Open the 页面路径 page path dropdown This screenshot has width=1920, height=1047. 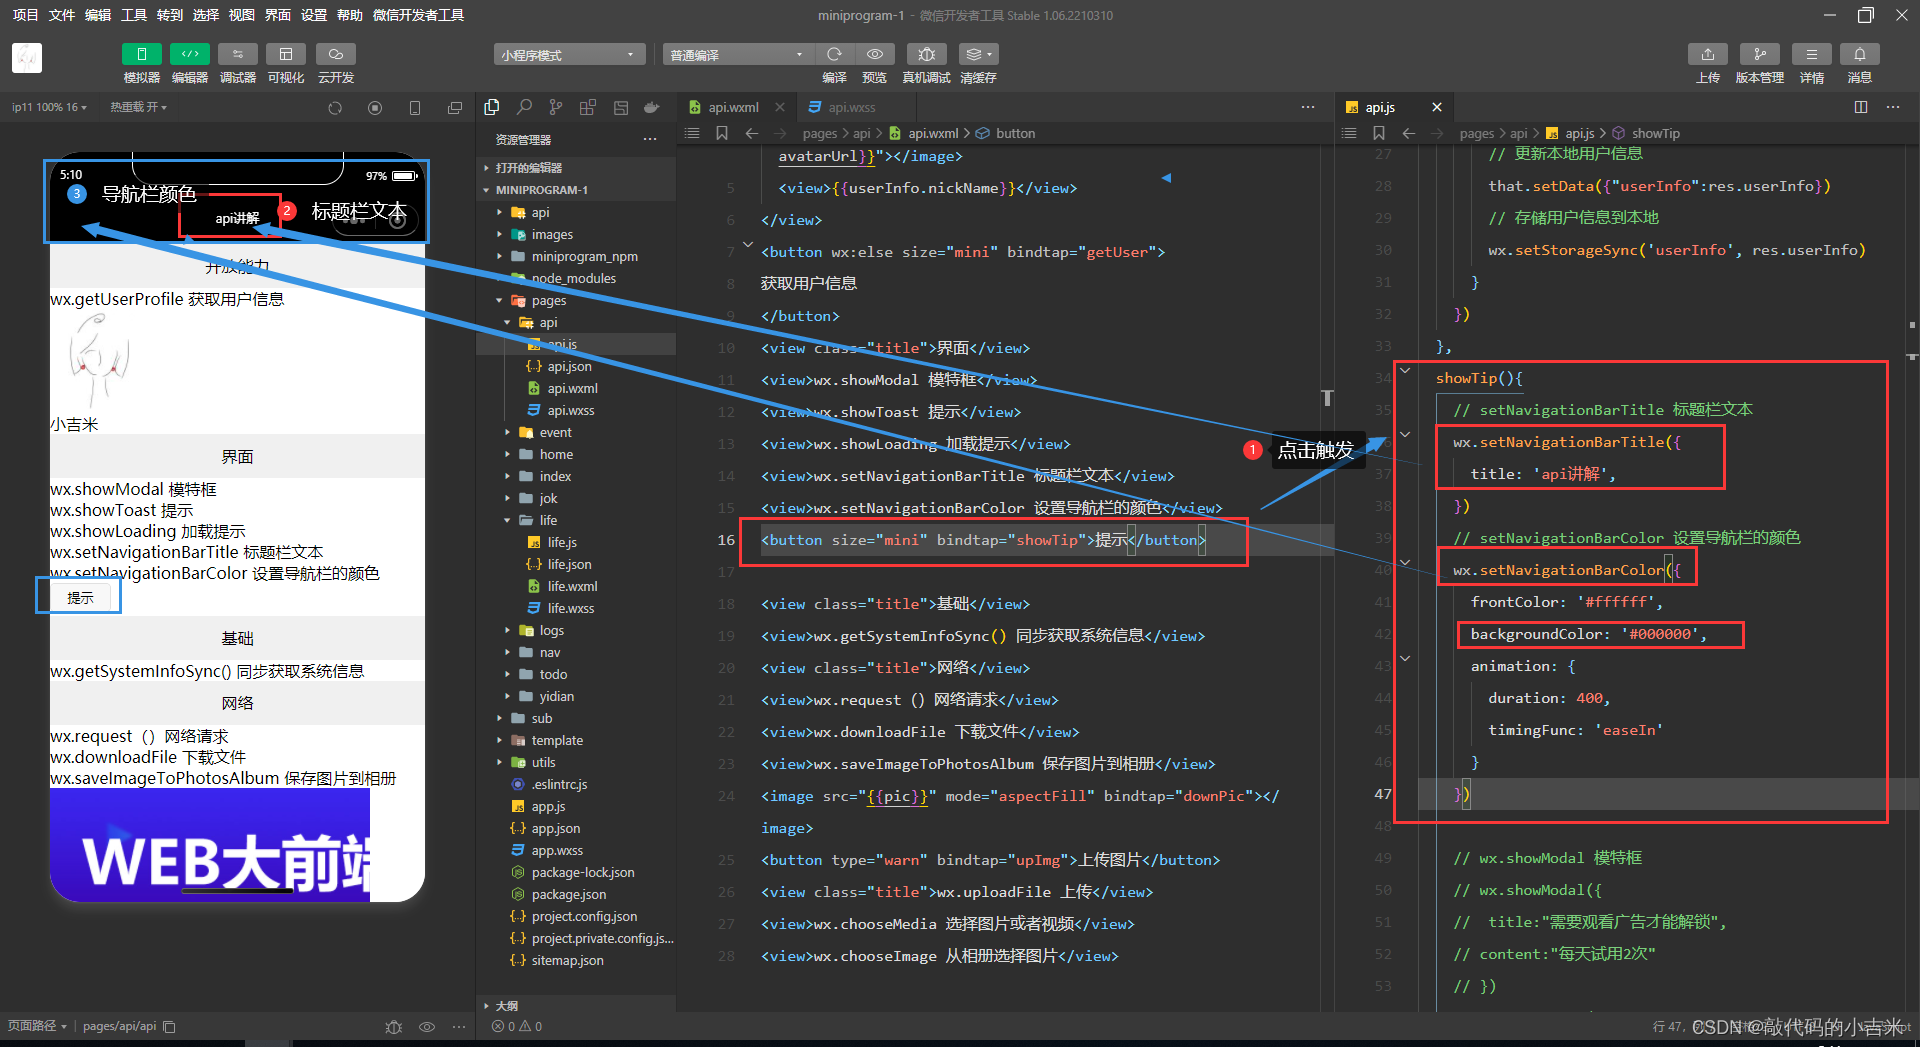[x=37, y=1026]
